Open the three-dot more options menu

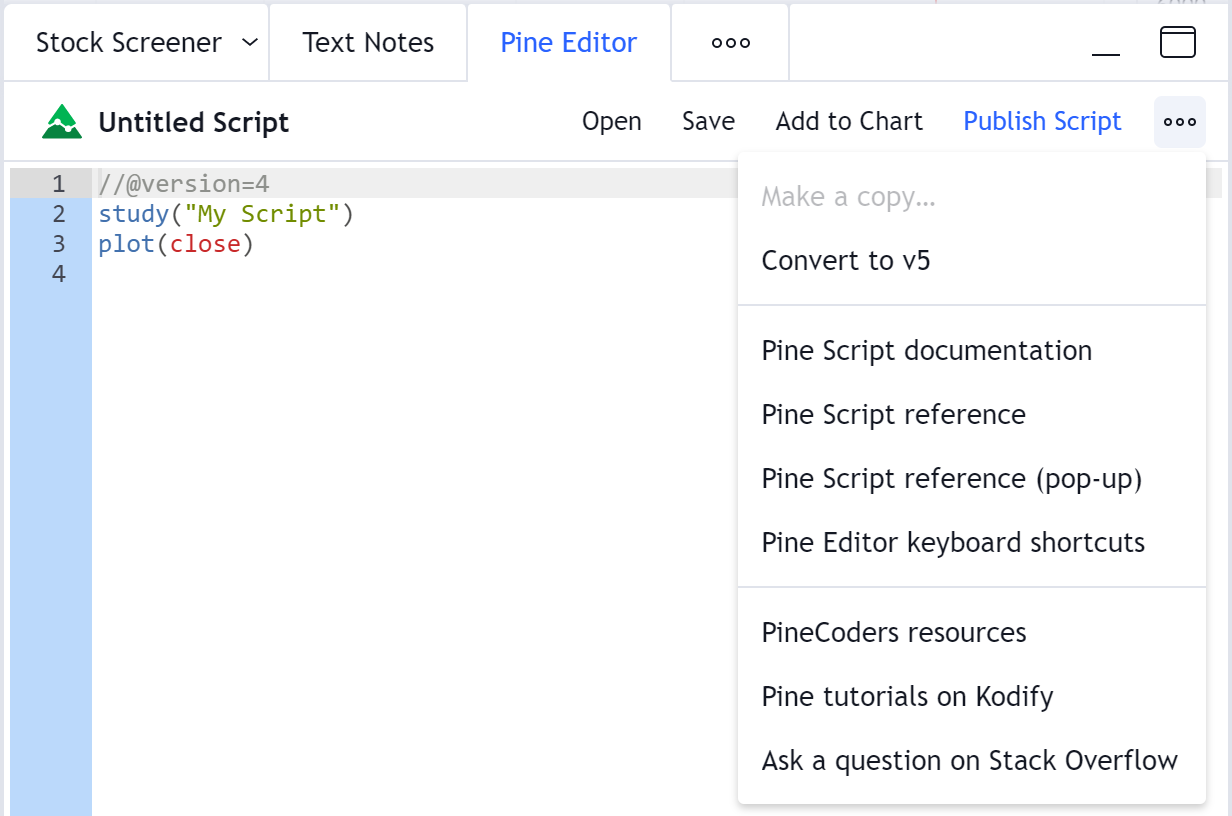point(1179,122)
